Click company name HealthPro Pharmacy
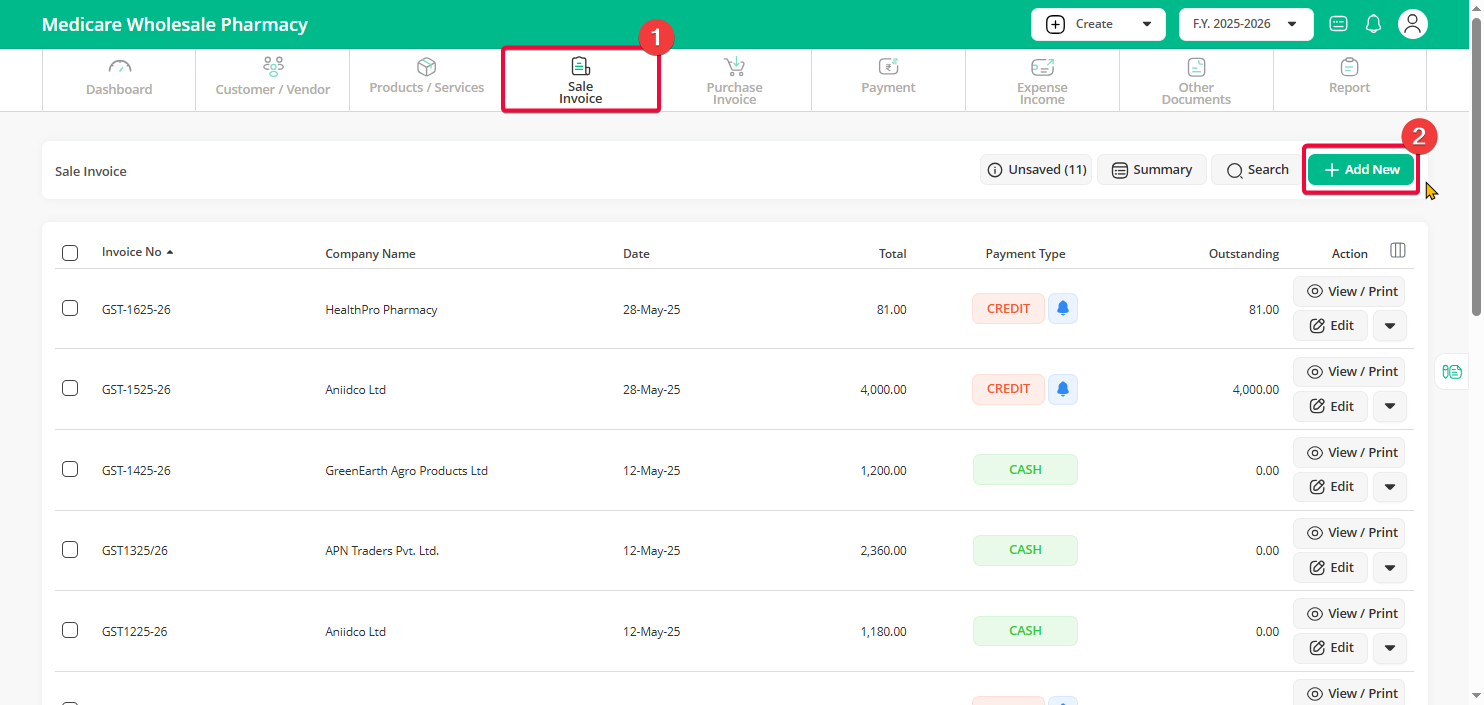Viewport: 1484px width, 705px height. pos(381,310)
